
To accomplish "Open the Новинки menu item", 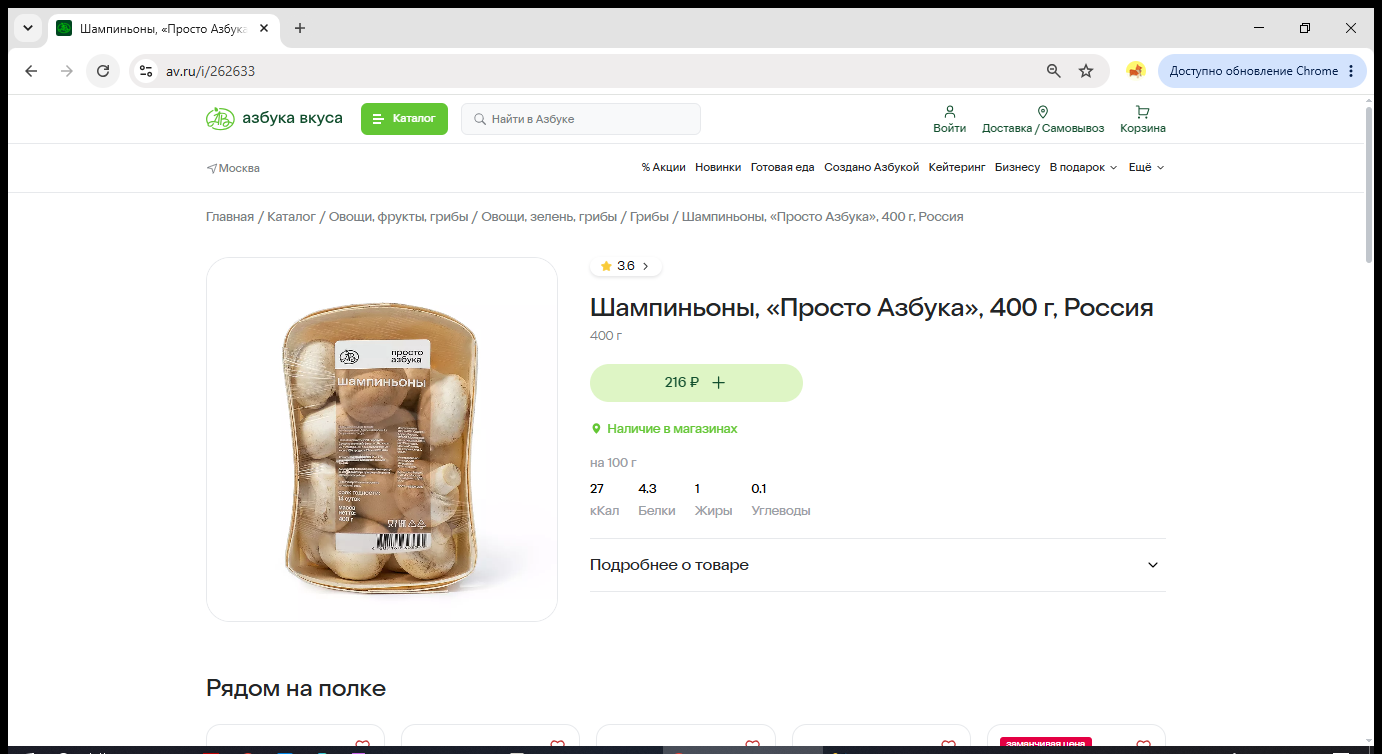I will (x=718, y=168).
